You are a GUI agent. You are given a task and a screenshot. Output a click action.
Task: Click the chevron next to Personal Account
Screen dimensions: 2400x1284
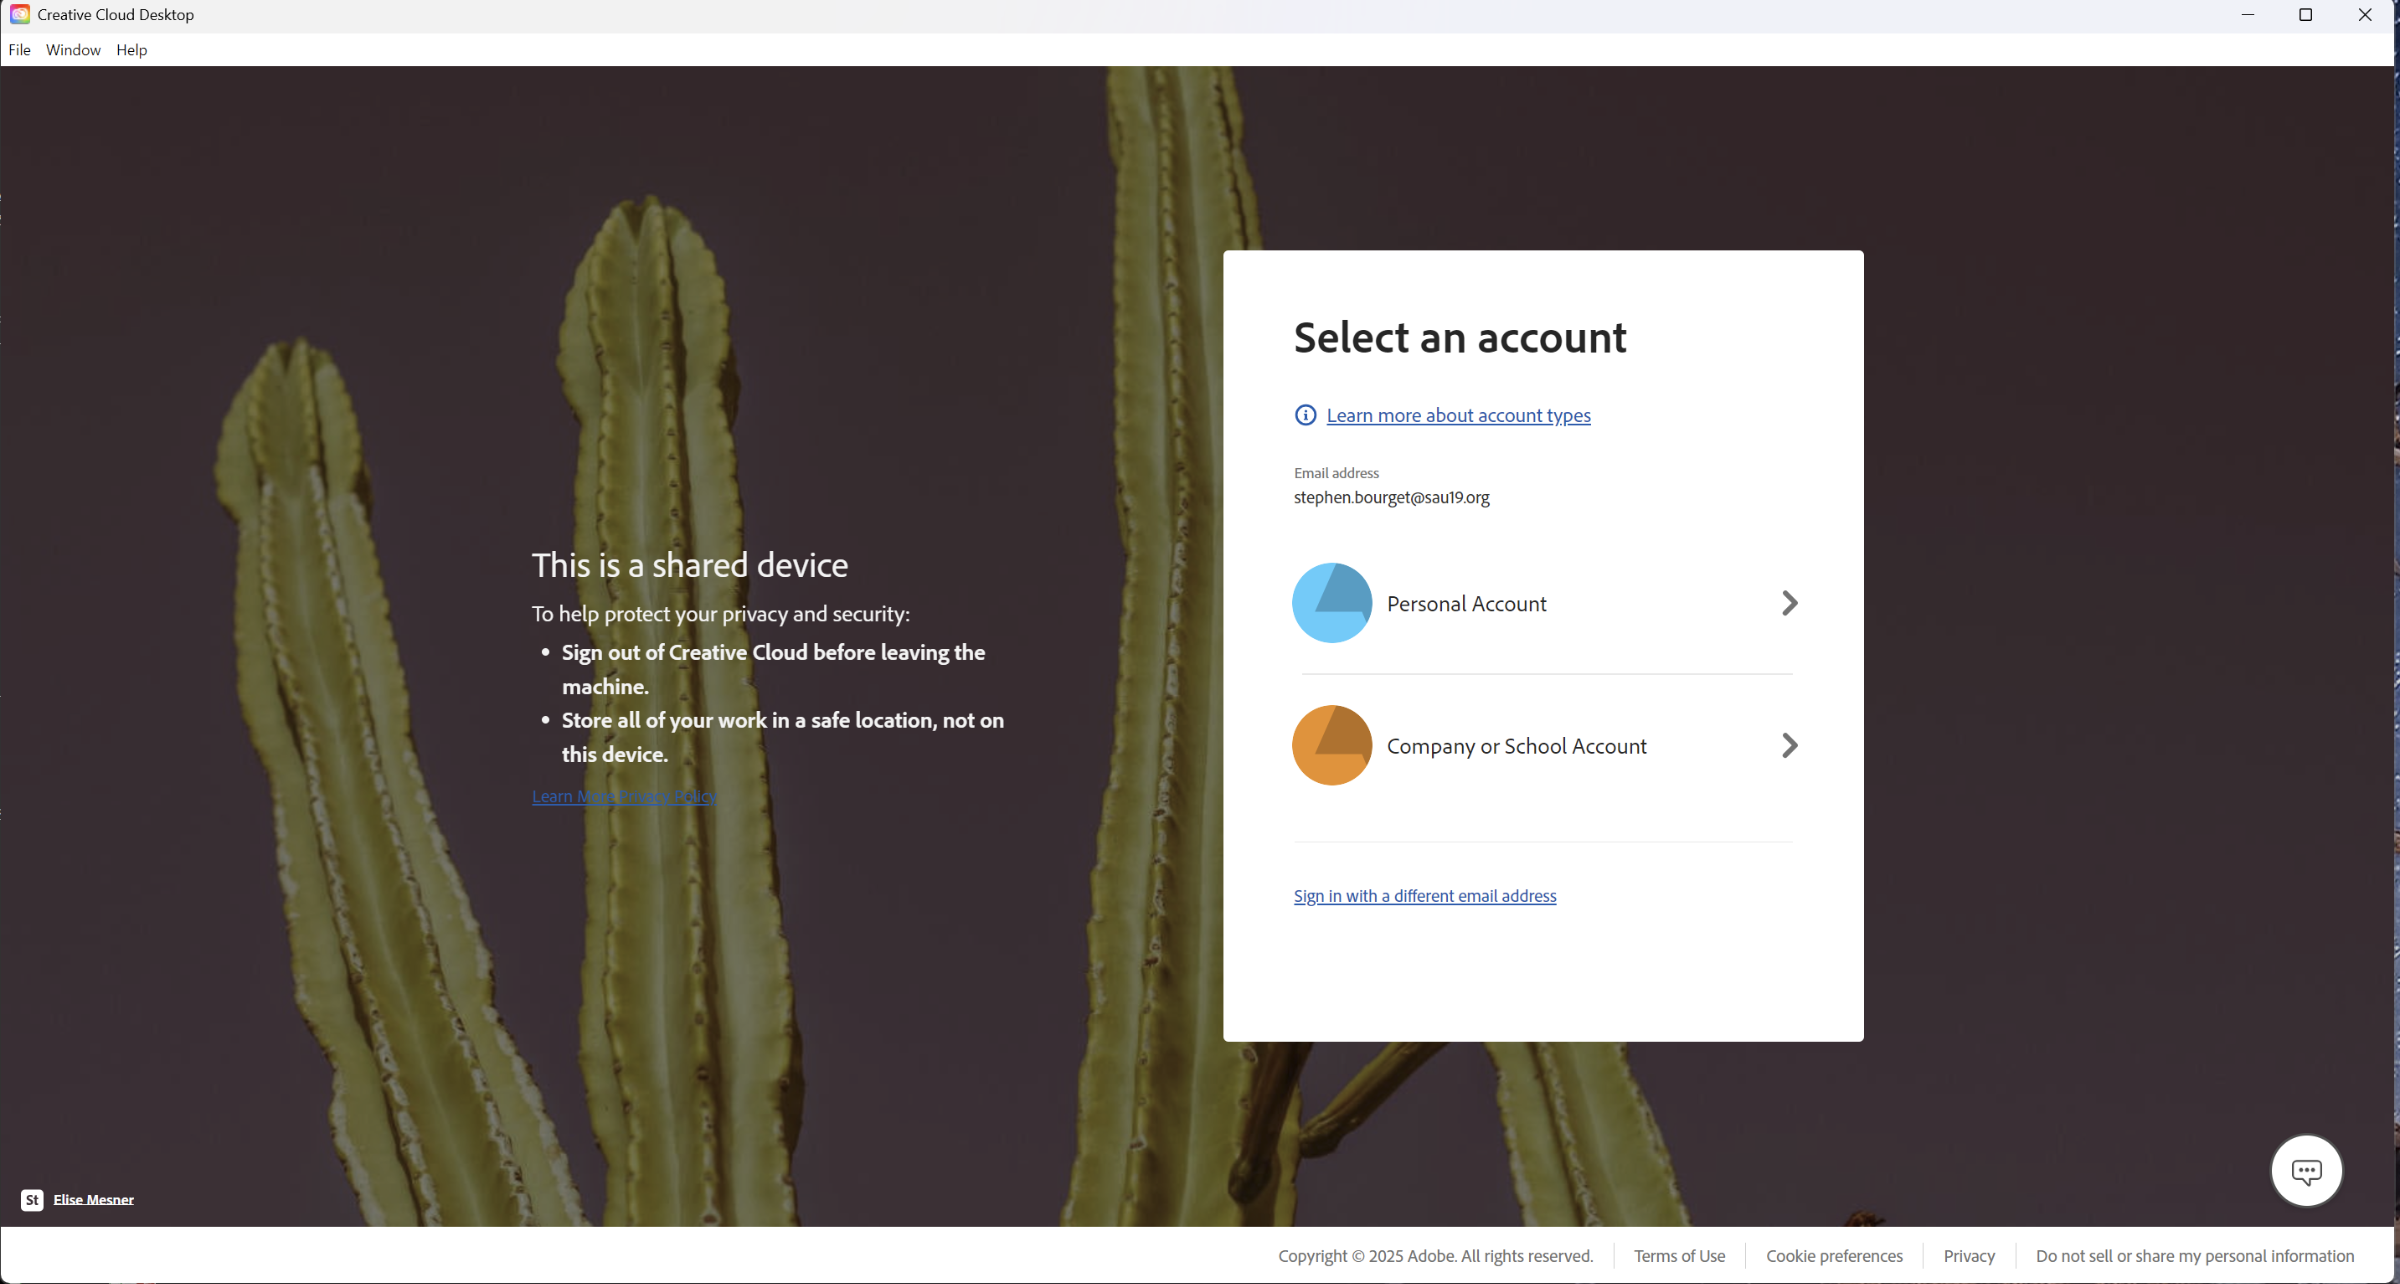pos(1790,603)
